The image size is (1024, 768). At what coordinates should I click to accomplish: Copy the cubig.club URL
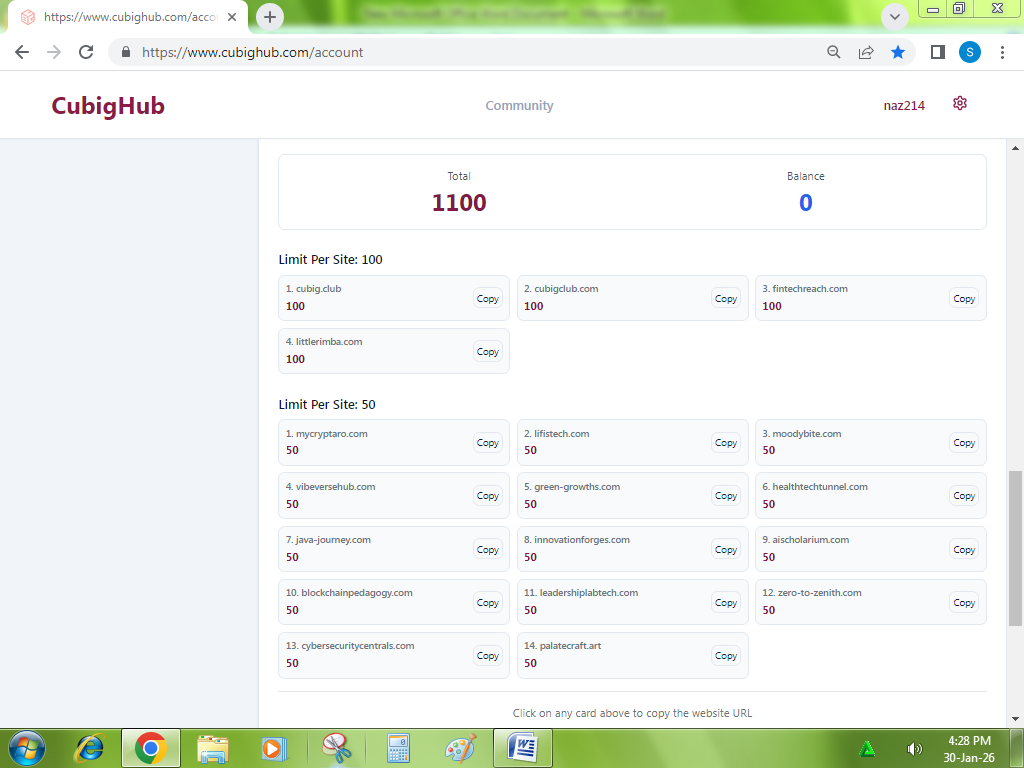tap(488, 299)
